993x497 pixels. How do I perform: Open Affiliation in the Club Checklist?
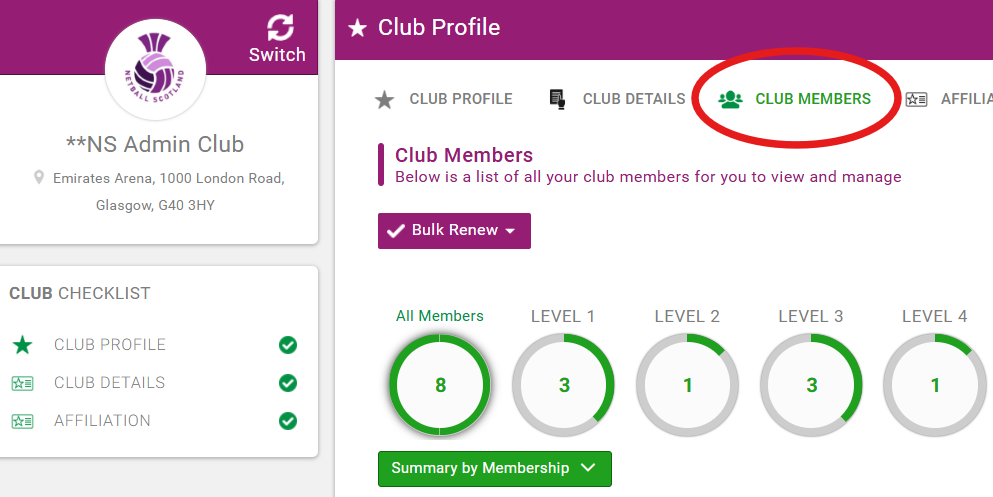click(103, 421)
